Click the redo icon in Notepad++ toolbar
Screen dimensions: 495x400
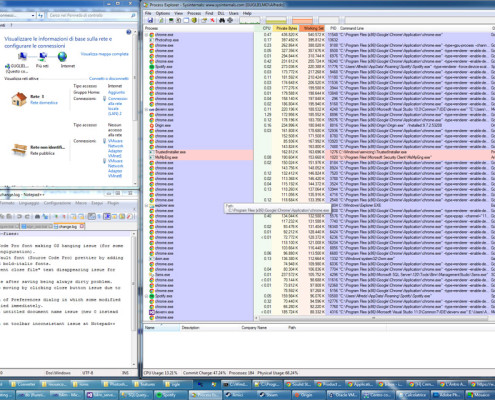pyautogui.click(x=27, y=217)
